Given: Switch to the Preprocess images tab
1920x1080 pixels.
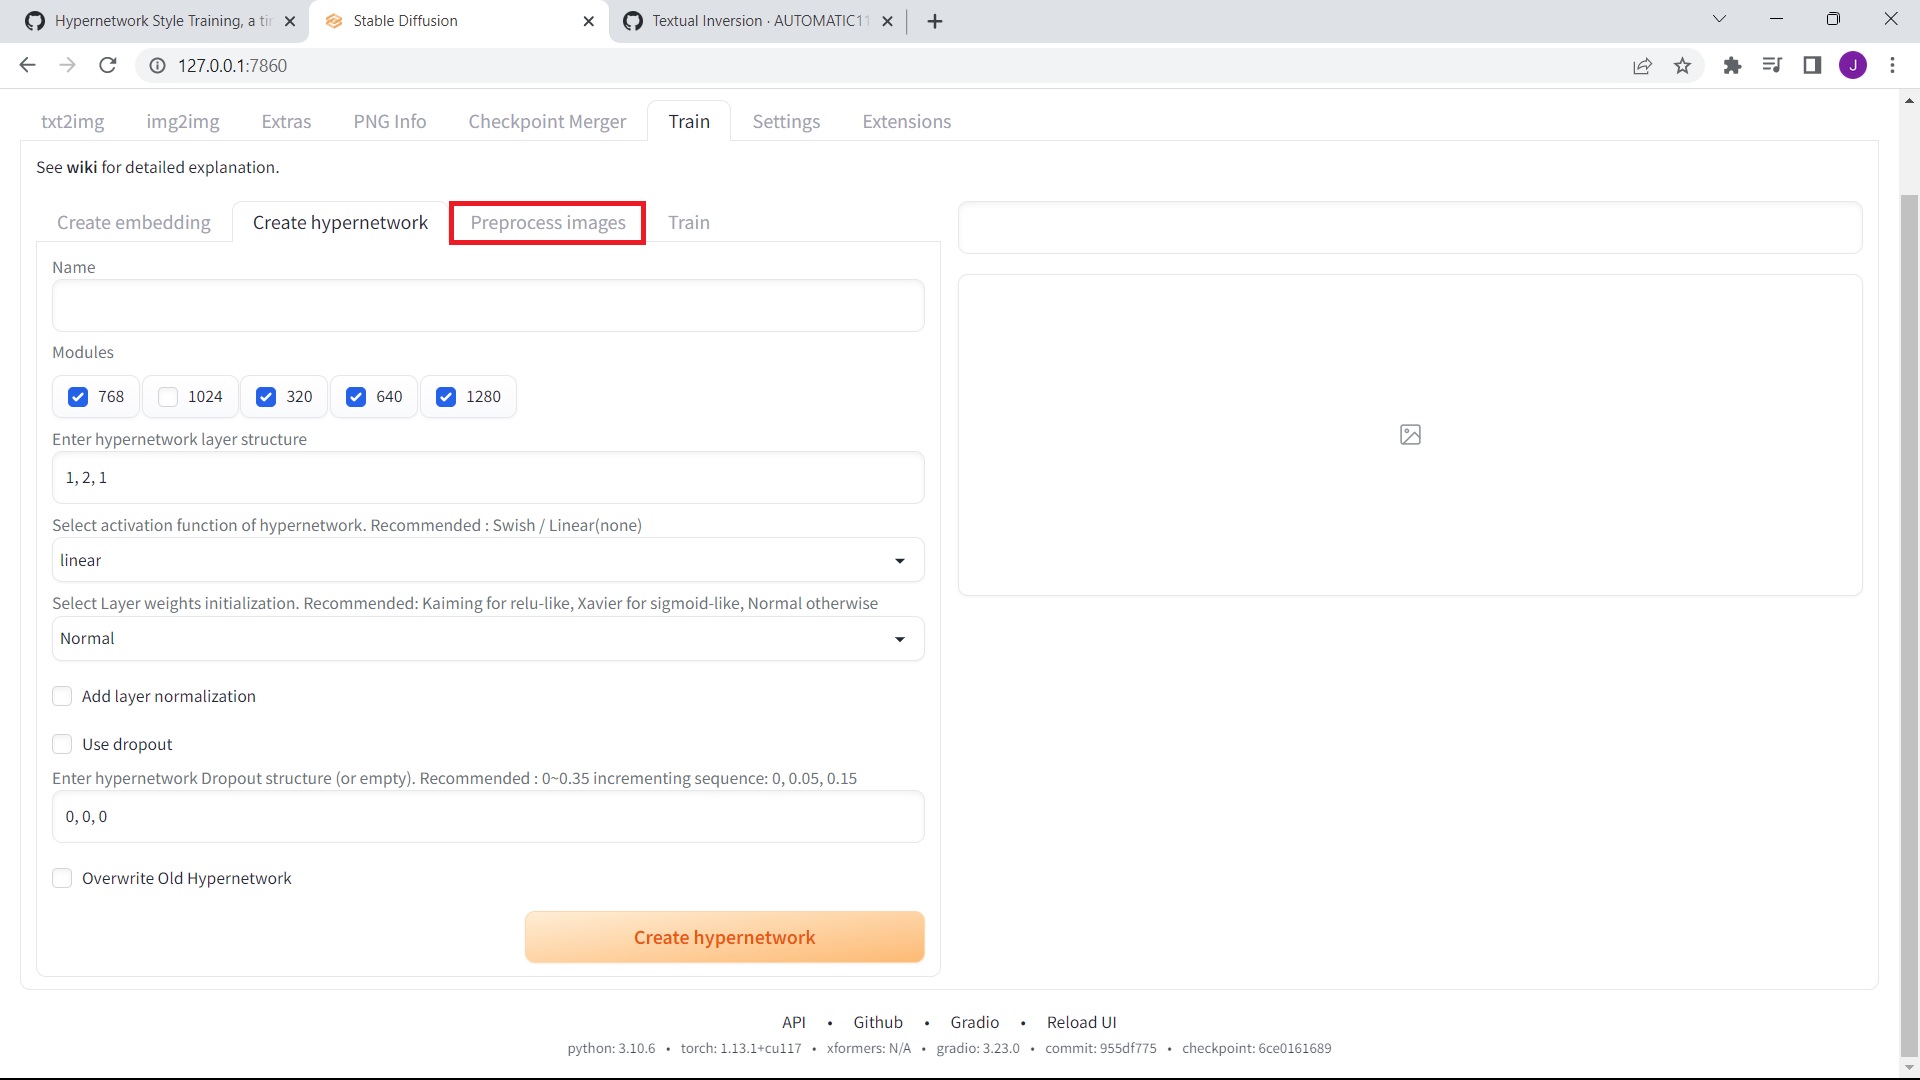Looking at the screenshot, I should pyautogui.click(x=548, y=222).
